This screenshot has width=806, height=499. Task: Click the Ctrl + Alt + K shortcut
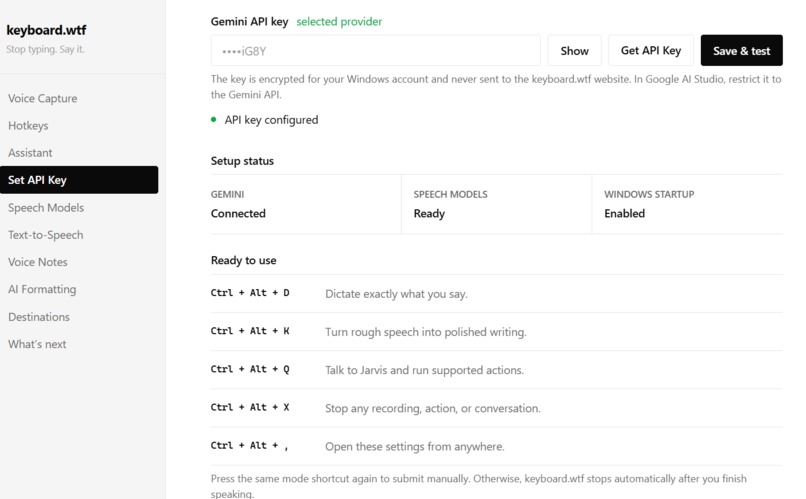(250, 331)
